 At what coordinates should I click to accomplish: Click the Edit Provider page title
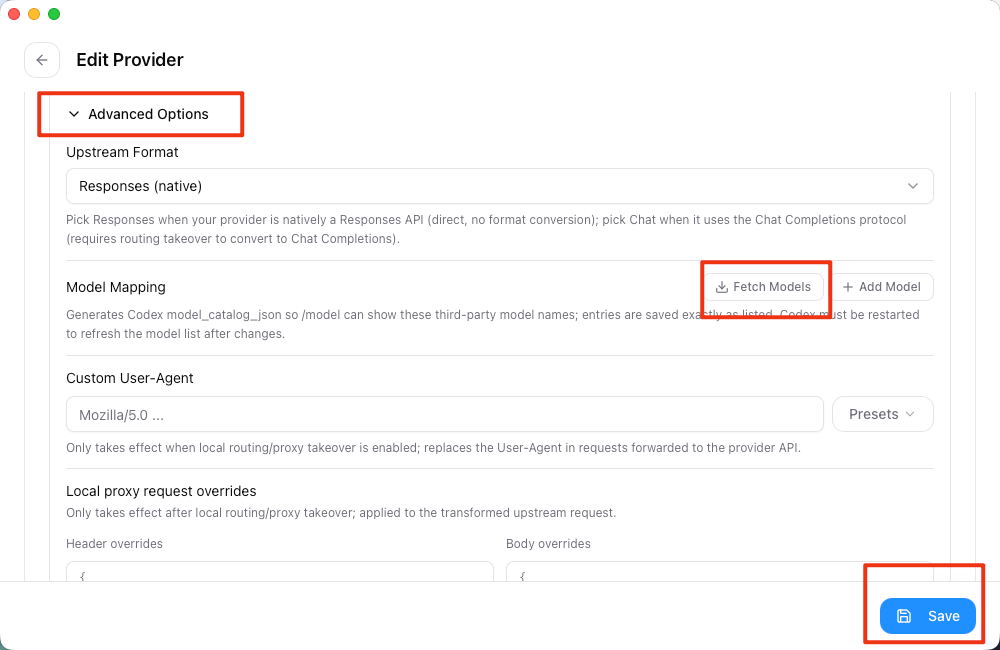click(129, 60)
